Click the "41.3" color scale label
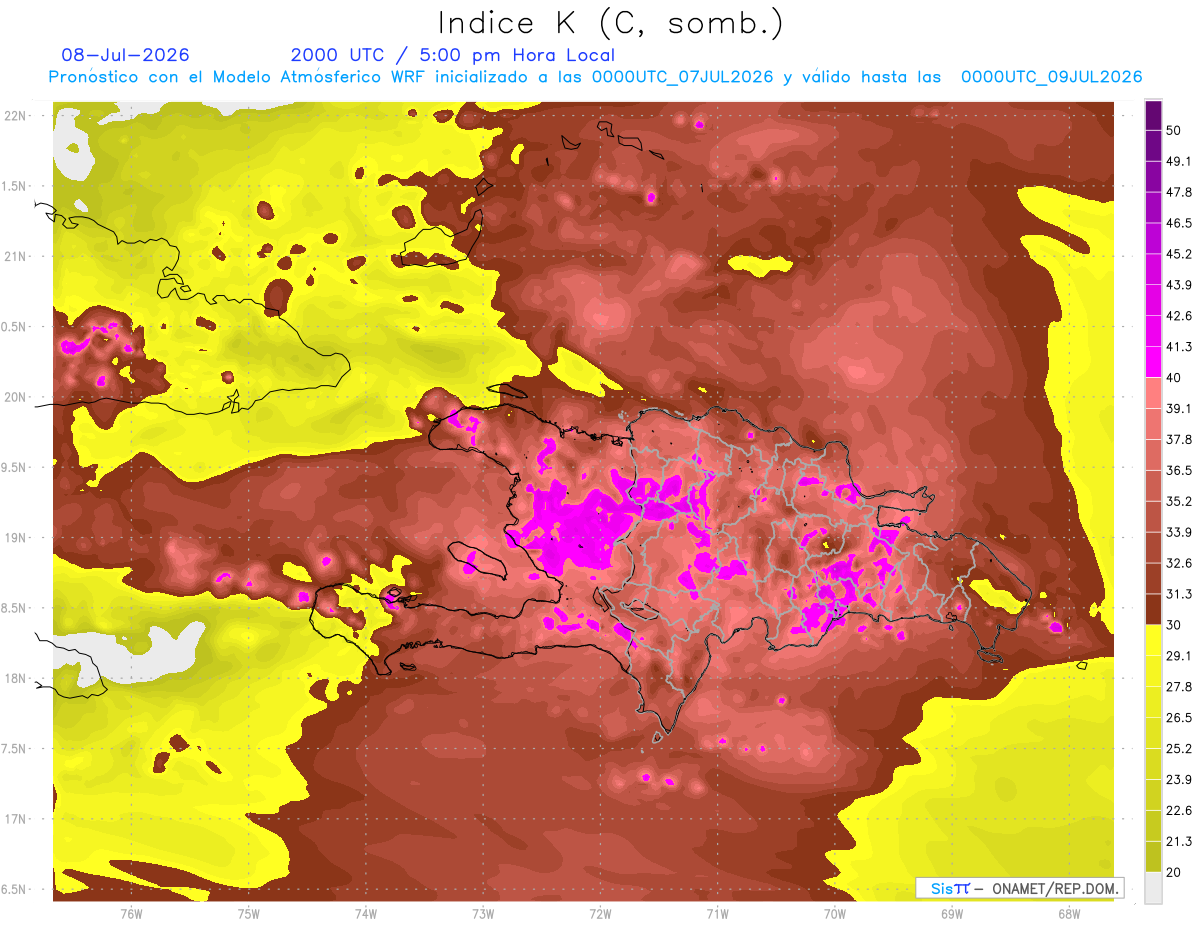Screen dimensions: 1200x927 [x=1179, y=347]
